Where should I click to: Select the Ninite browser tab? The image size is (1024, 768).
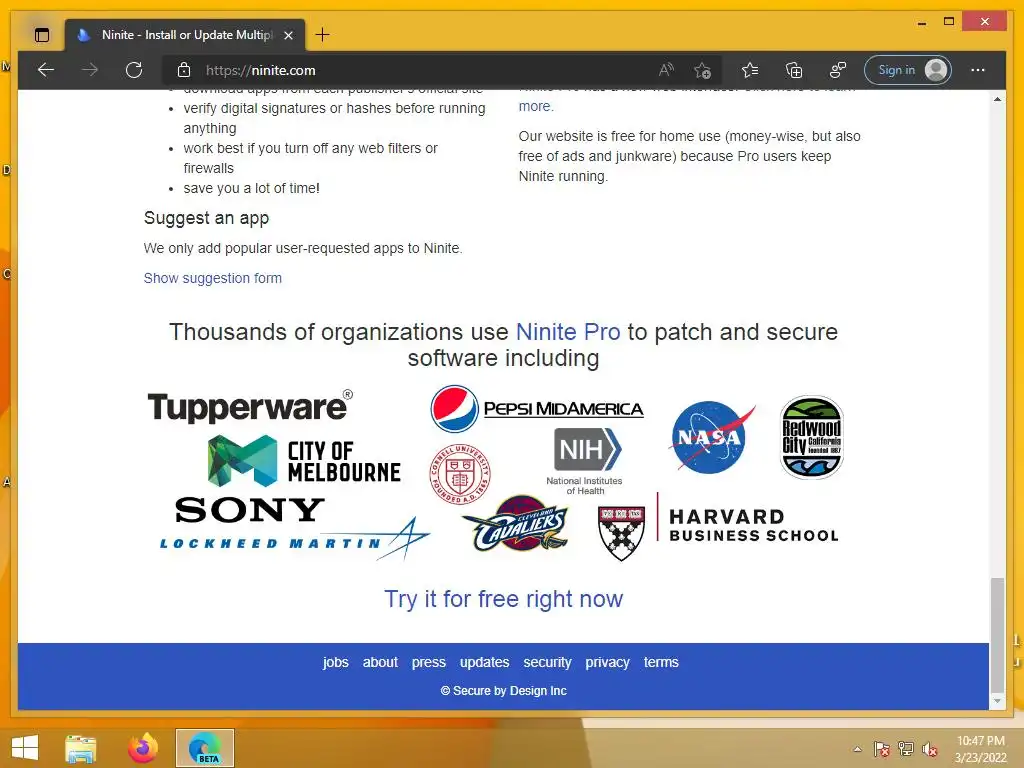coord(185,35)
